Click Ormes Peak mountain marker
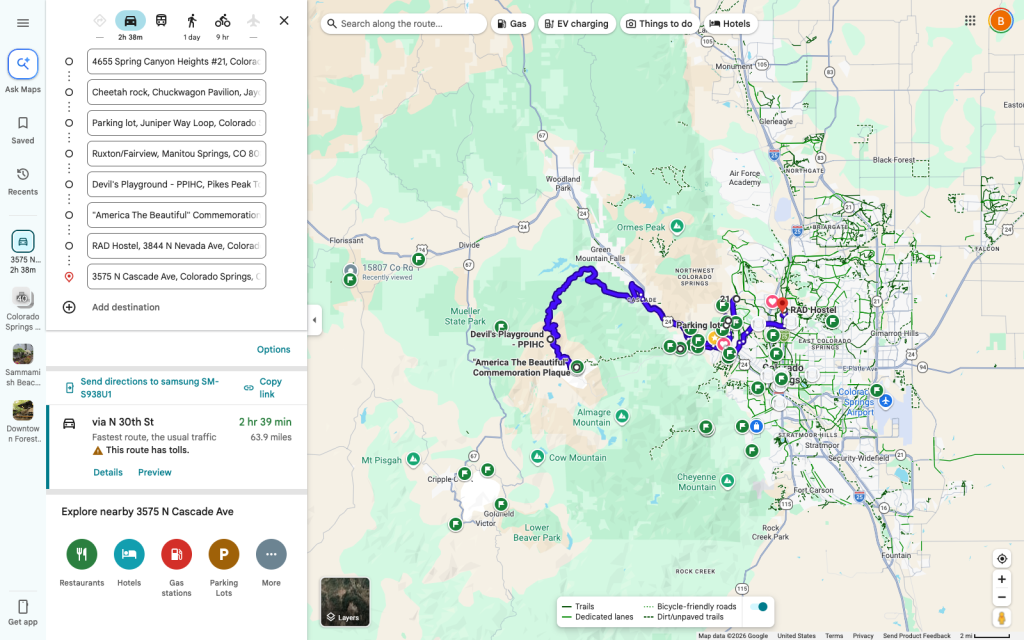This screenshot has width=1024, height=640. click(x=677, y=227)
